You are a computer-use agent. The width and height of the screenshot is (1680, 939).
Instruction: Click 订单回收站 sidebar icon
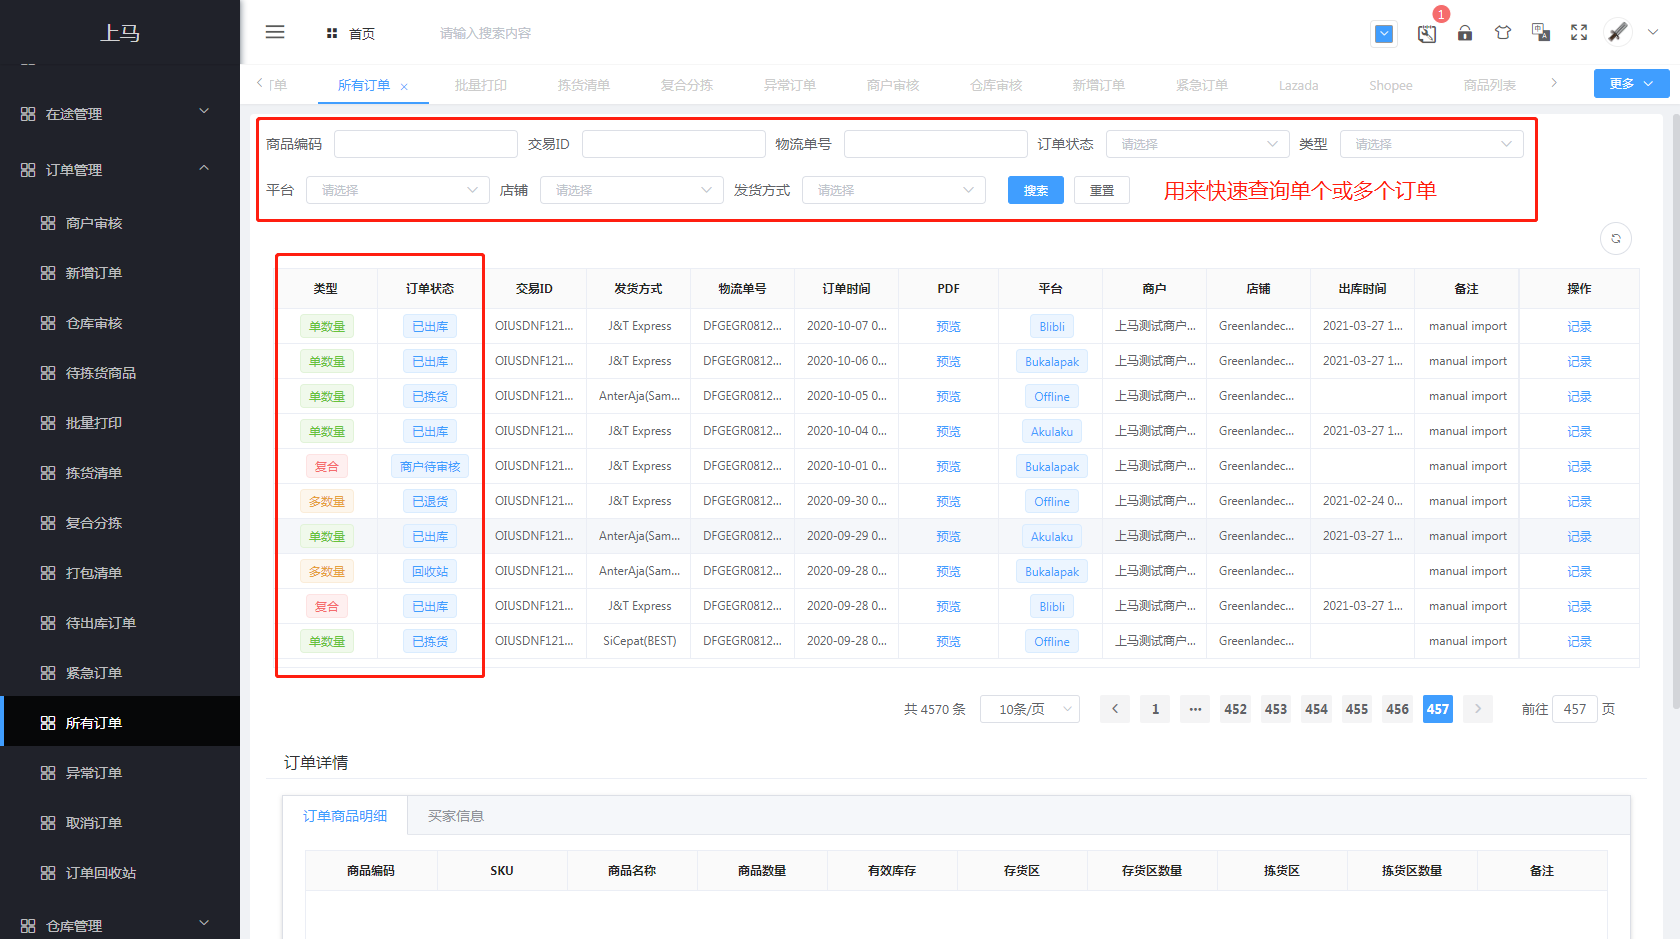coord(48,873)
